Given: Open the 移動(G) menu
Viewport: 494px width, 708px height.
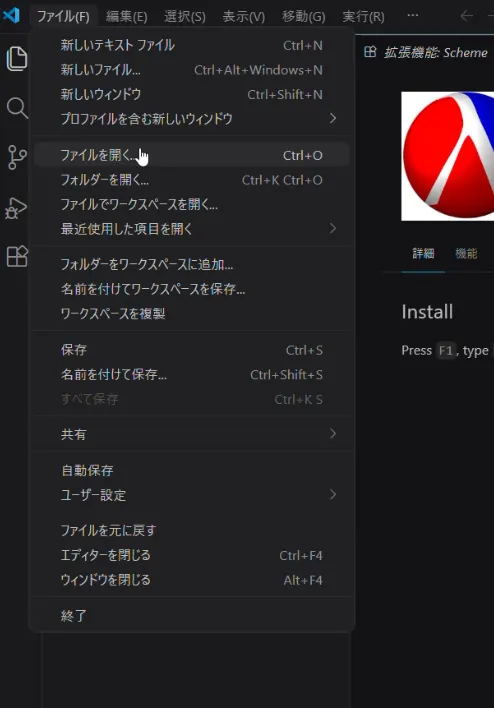Looking at the screenshot, I should point(303,16).
